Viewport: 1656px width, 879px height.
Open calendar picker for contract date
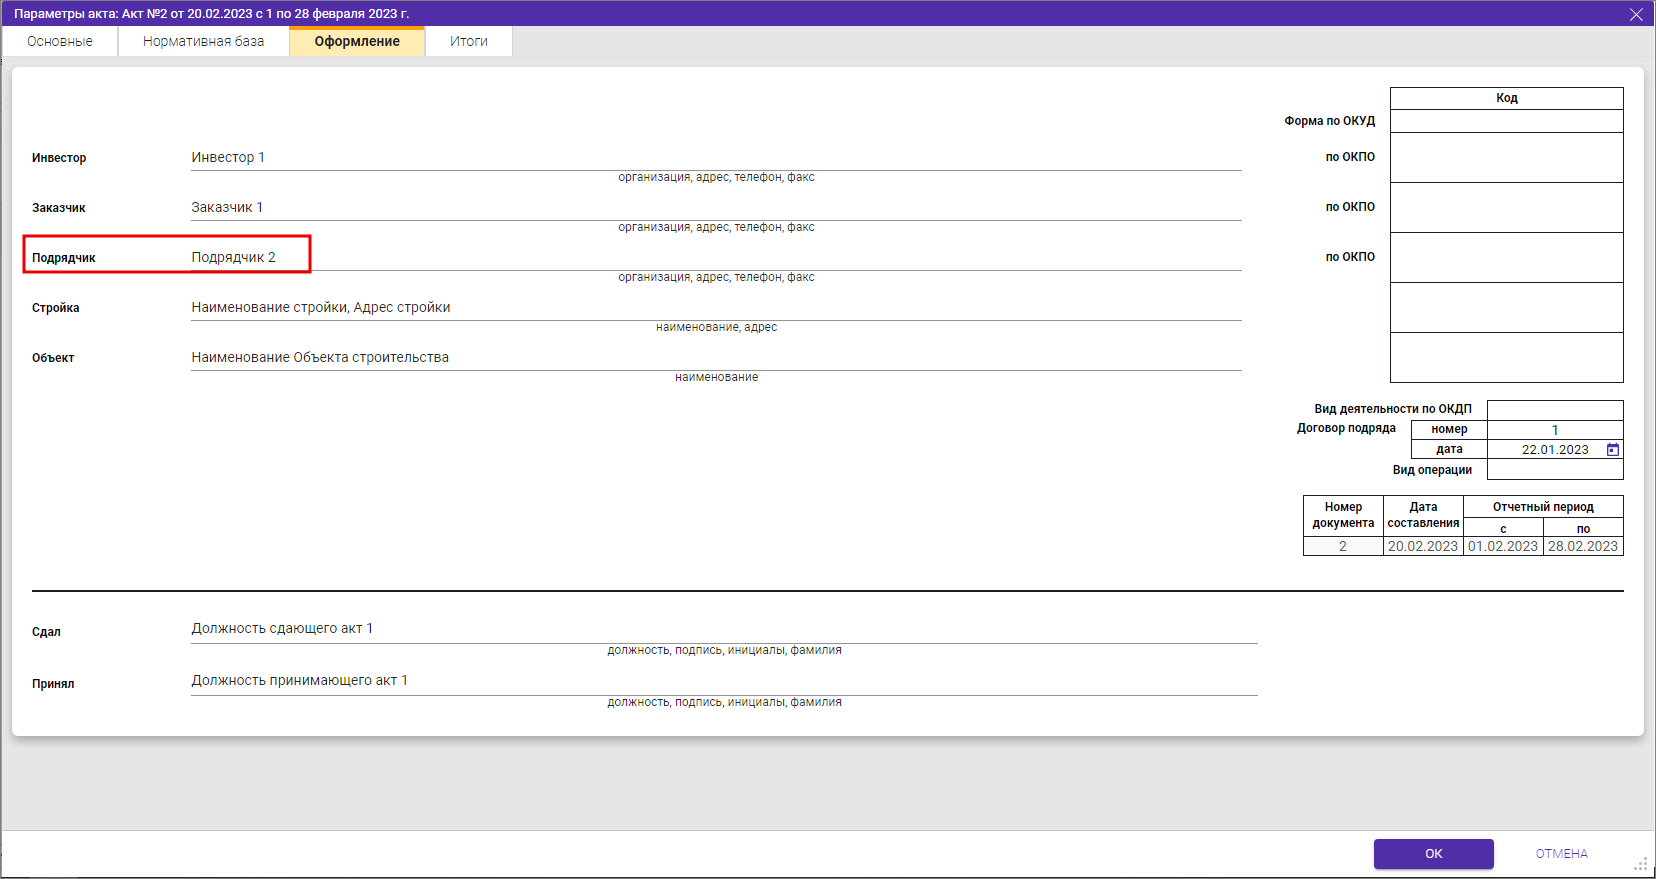pyautogui.click(x=1612, y=450)
